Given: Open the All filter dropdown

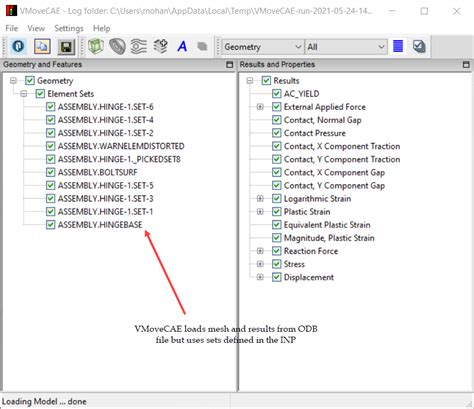Looking at the screenshot, I should tap(346, 47).
